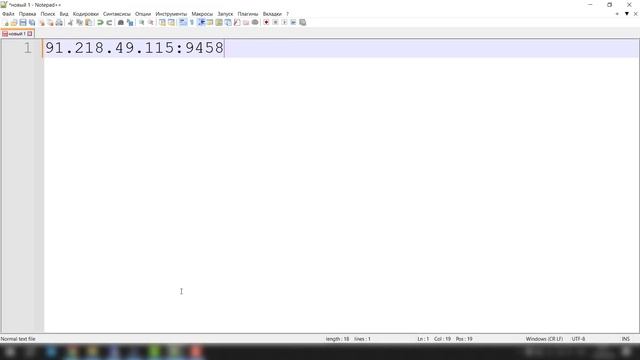The height and width of the screenshot is (360, 640).
Task: Click the Zoom In toolbar icon
Action: coord(141,22)
